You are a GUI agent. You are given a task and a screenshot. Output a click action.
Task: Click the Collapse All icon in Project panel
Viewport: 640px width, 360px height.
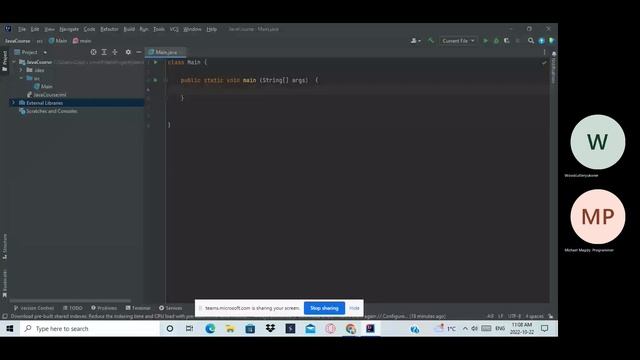pos(115,52)
